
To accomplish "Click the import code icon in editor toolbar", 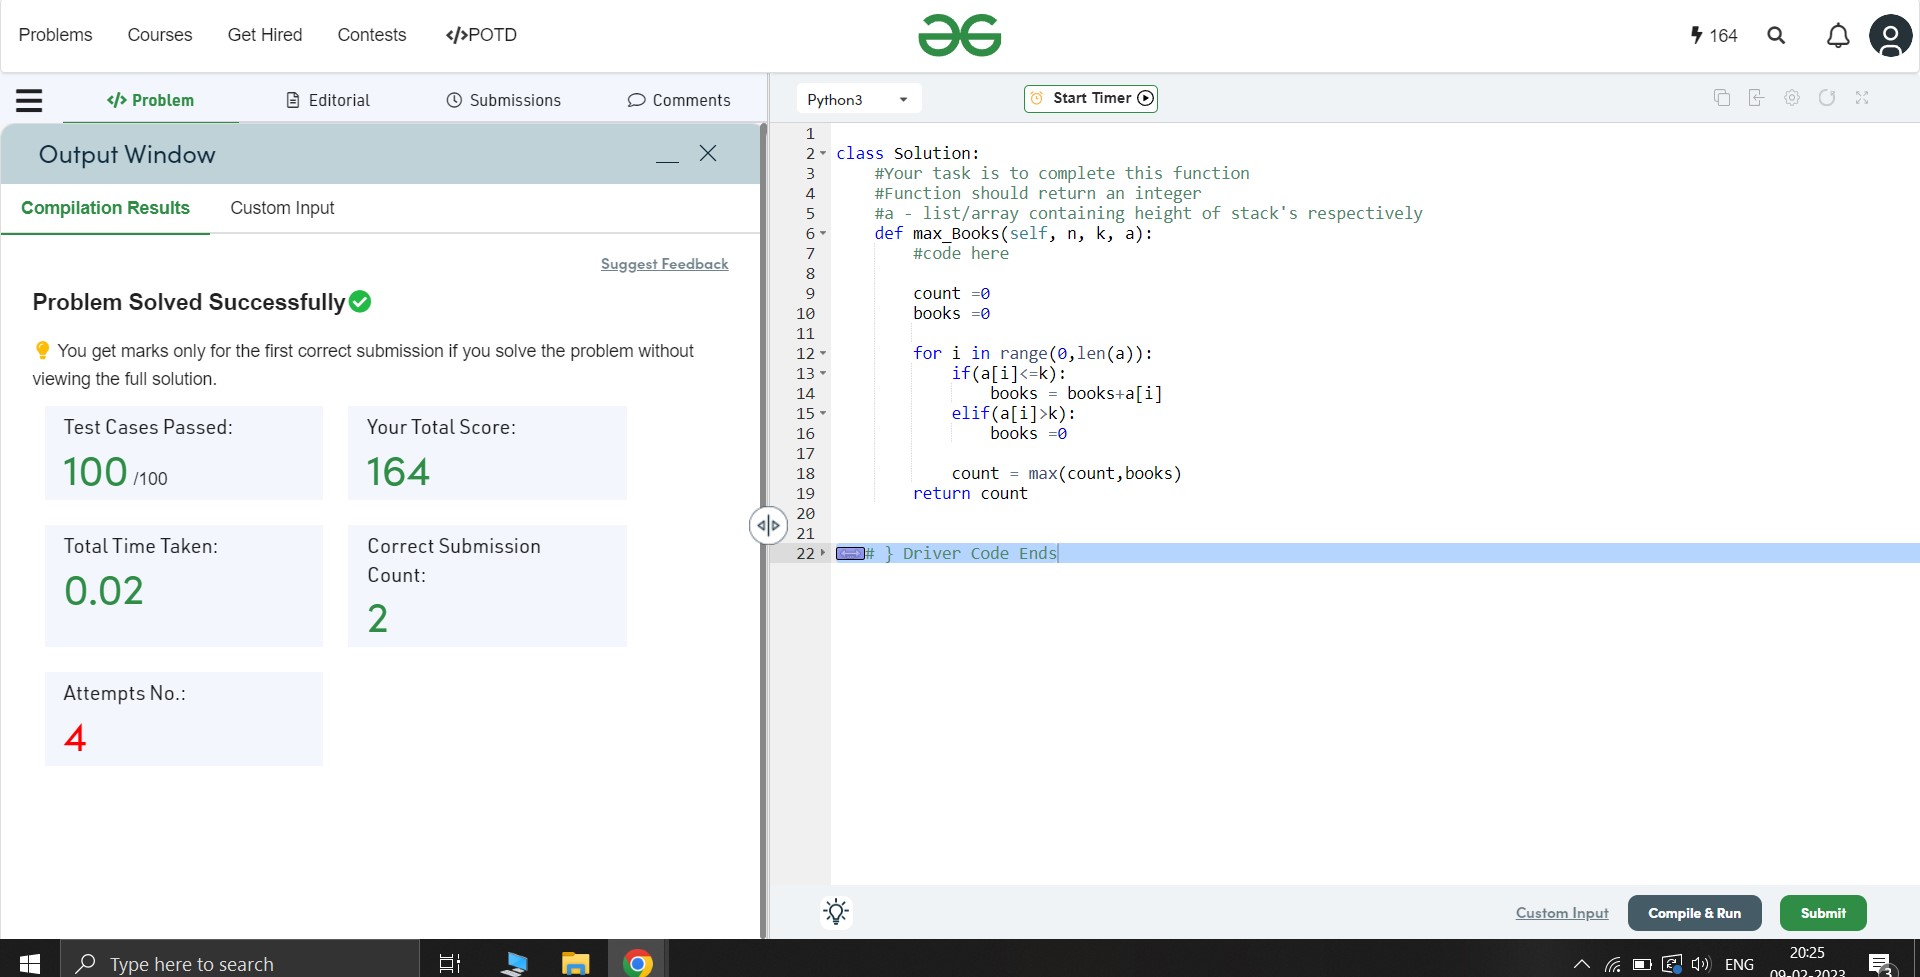I will pos(1756,98).
